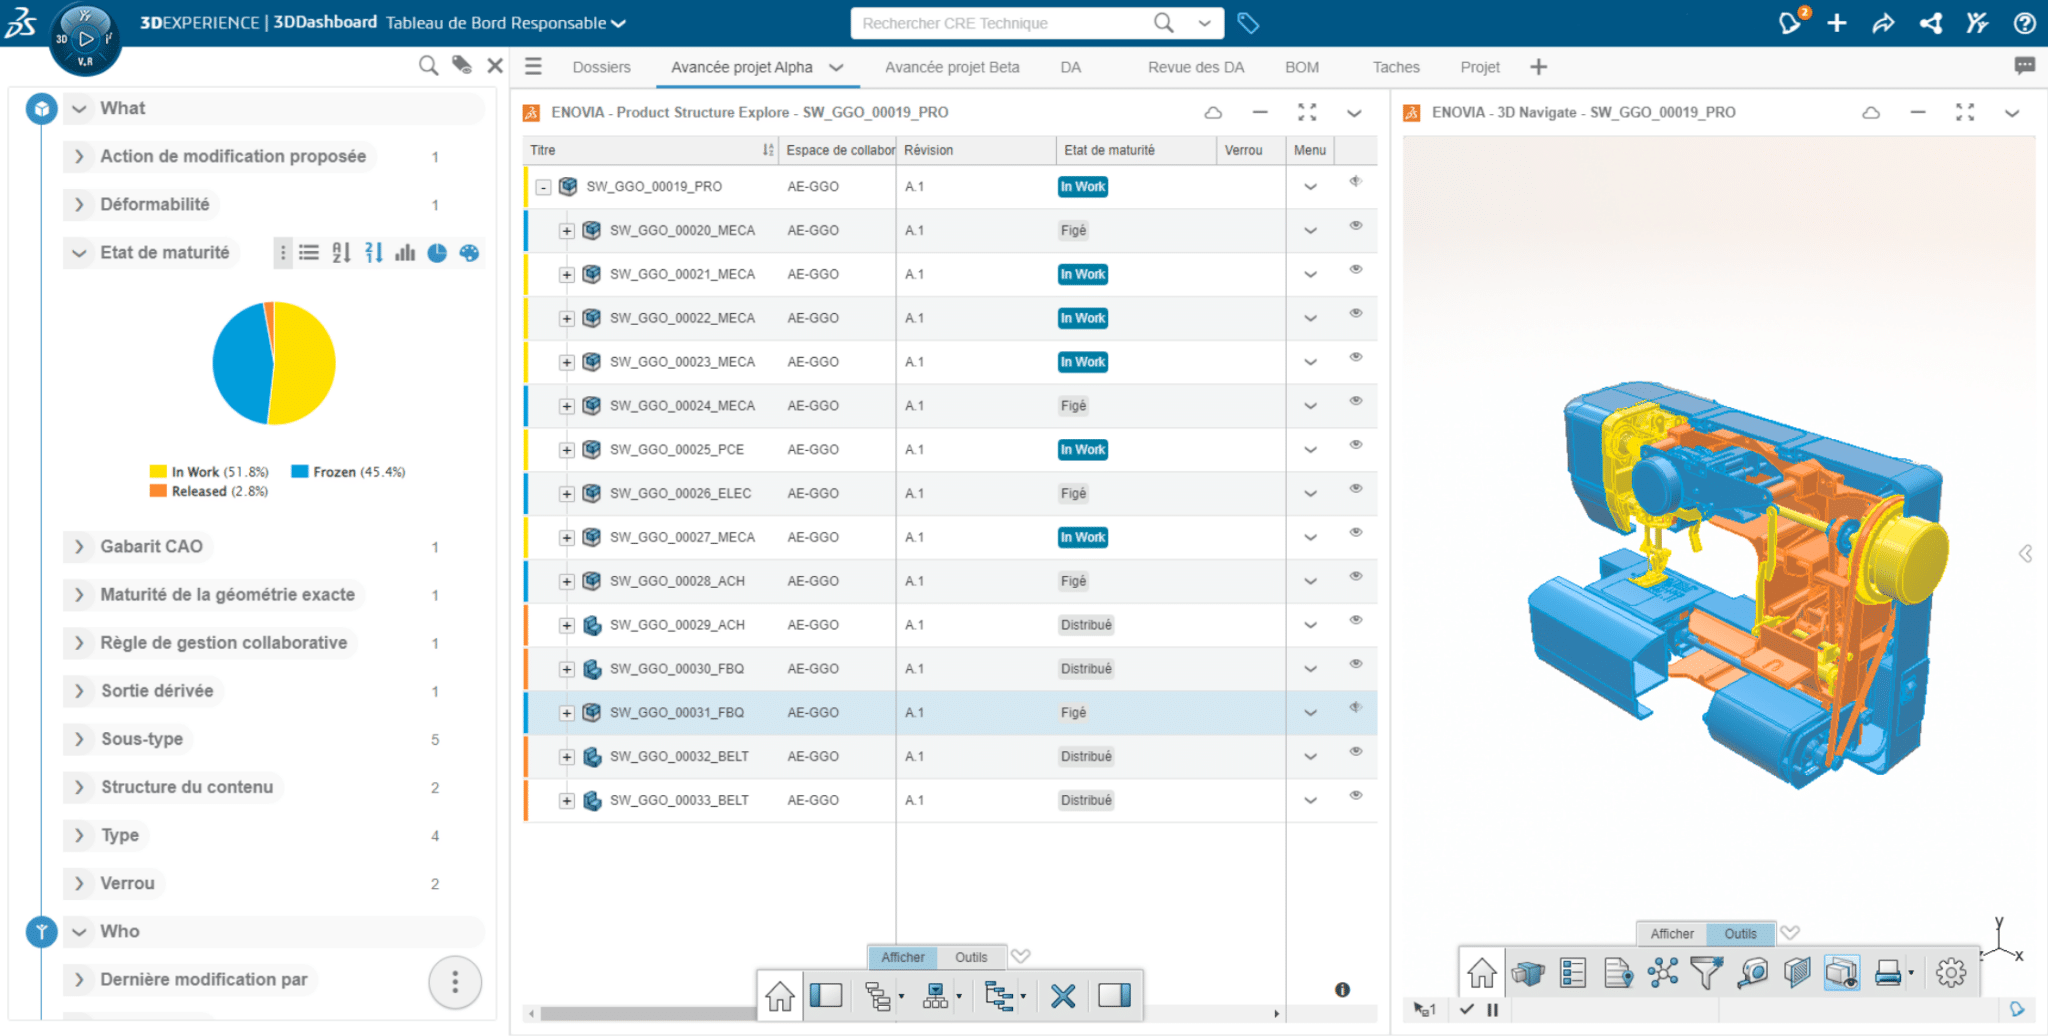Collapse the Etat de maturité filter section
The image size is (2048, 1036).
(x=79, y=253)
